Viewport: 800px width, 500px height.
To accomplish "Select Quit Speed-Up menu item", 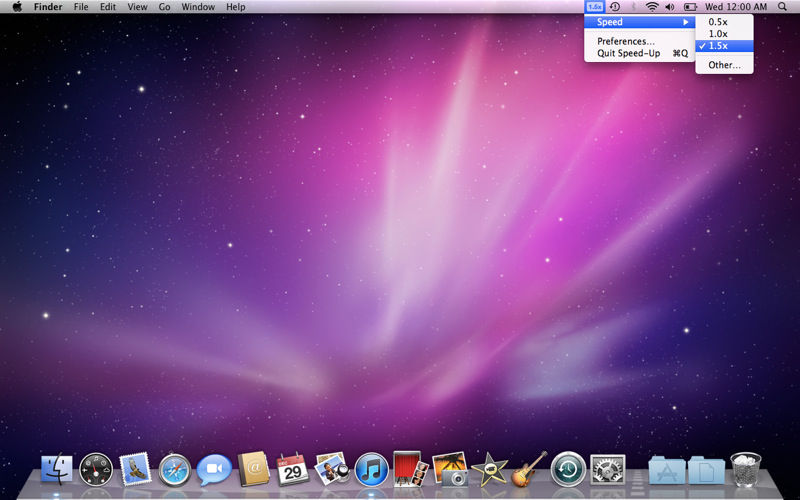I will click(x=639, y=53).
